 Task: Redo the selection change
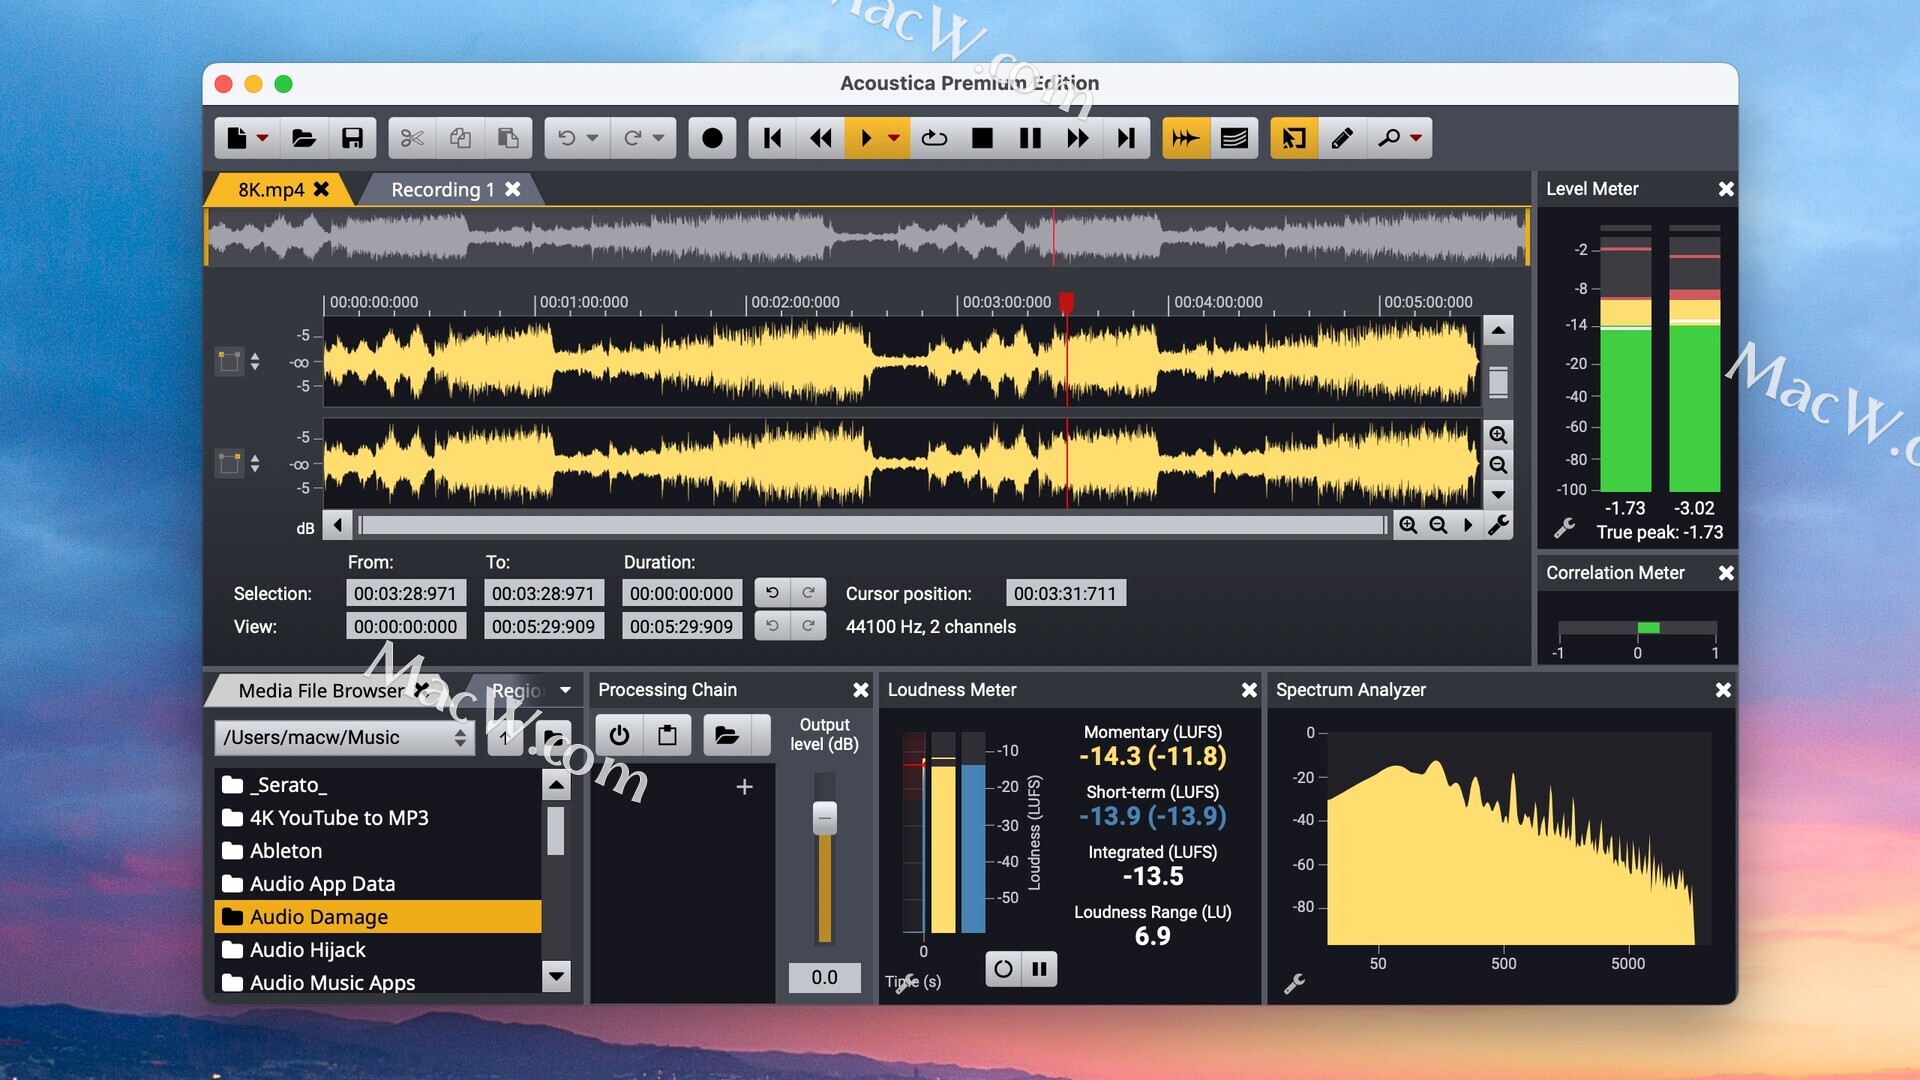tap(808, 593)
